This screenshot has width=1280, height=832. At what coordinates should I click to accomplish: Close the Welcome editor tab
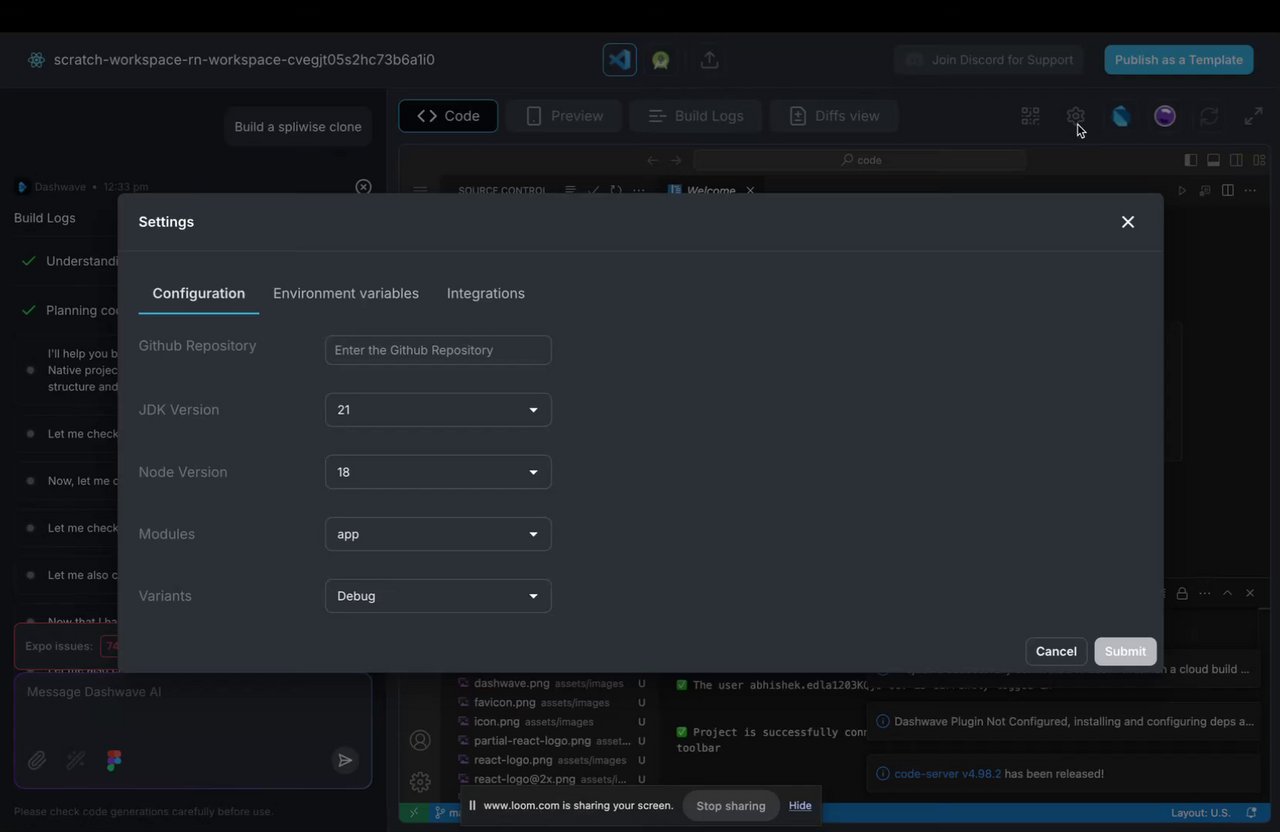click(x=750, y=190)
